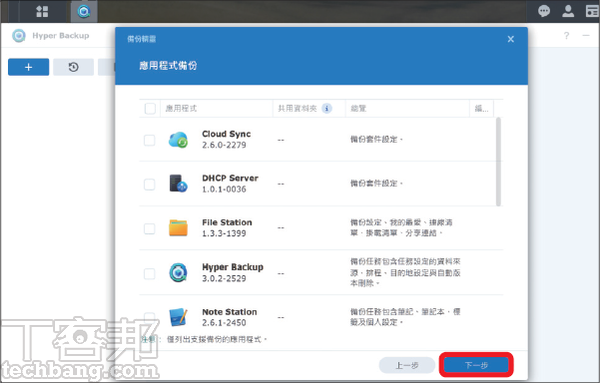This screenshot has height=383, width=600.
Task: Open the DSM main menu grid icon
Action: coord(42,11)
